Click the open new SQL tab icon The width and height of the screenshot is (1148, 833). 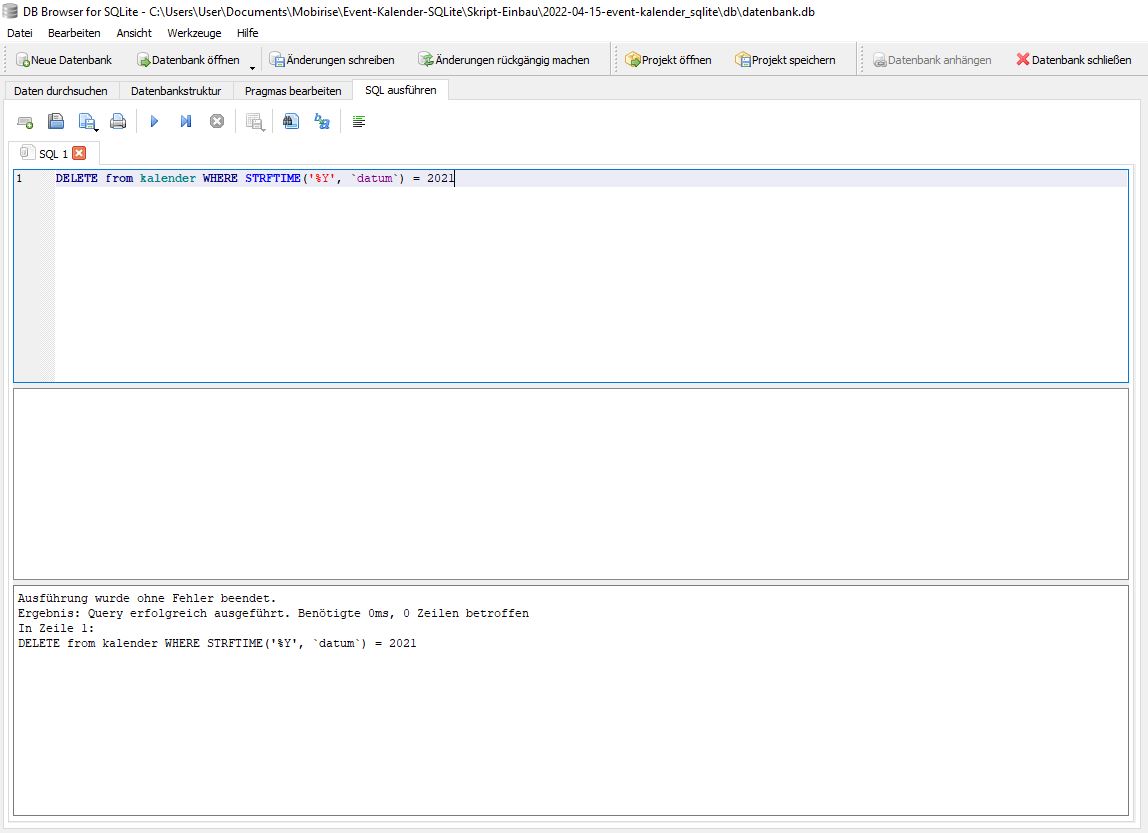click(25, 121)
